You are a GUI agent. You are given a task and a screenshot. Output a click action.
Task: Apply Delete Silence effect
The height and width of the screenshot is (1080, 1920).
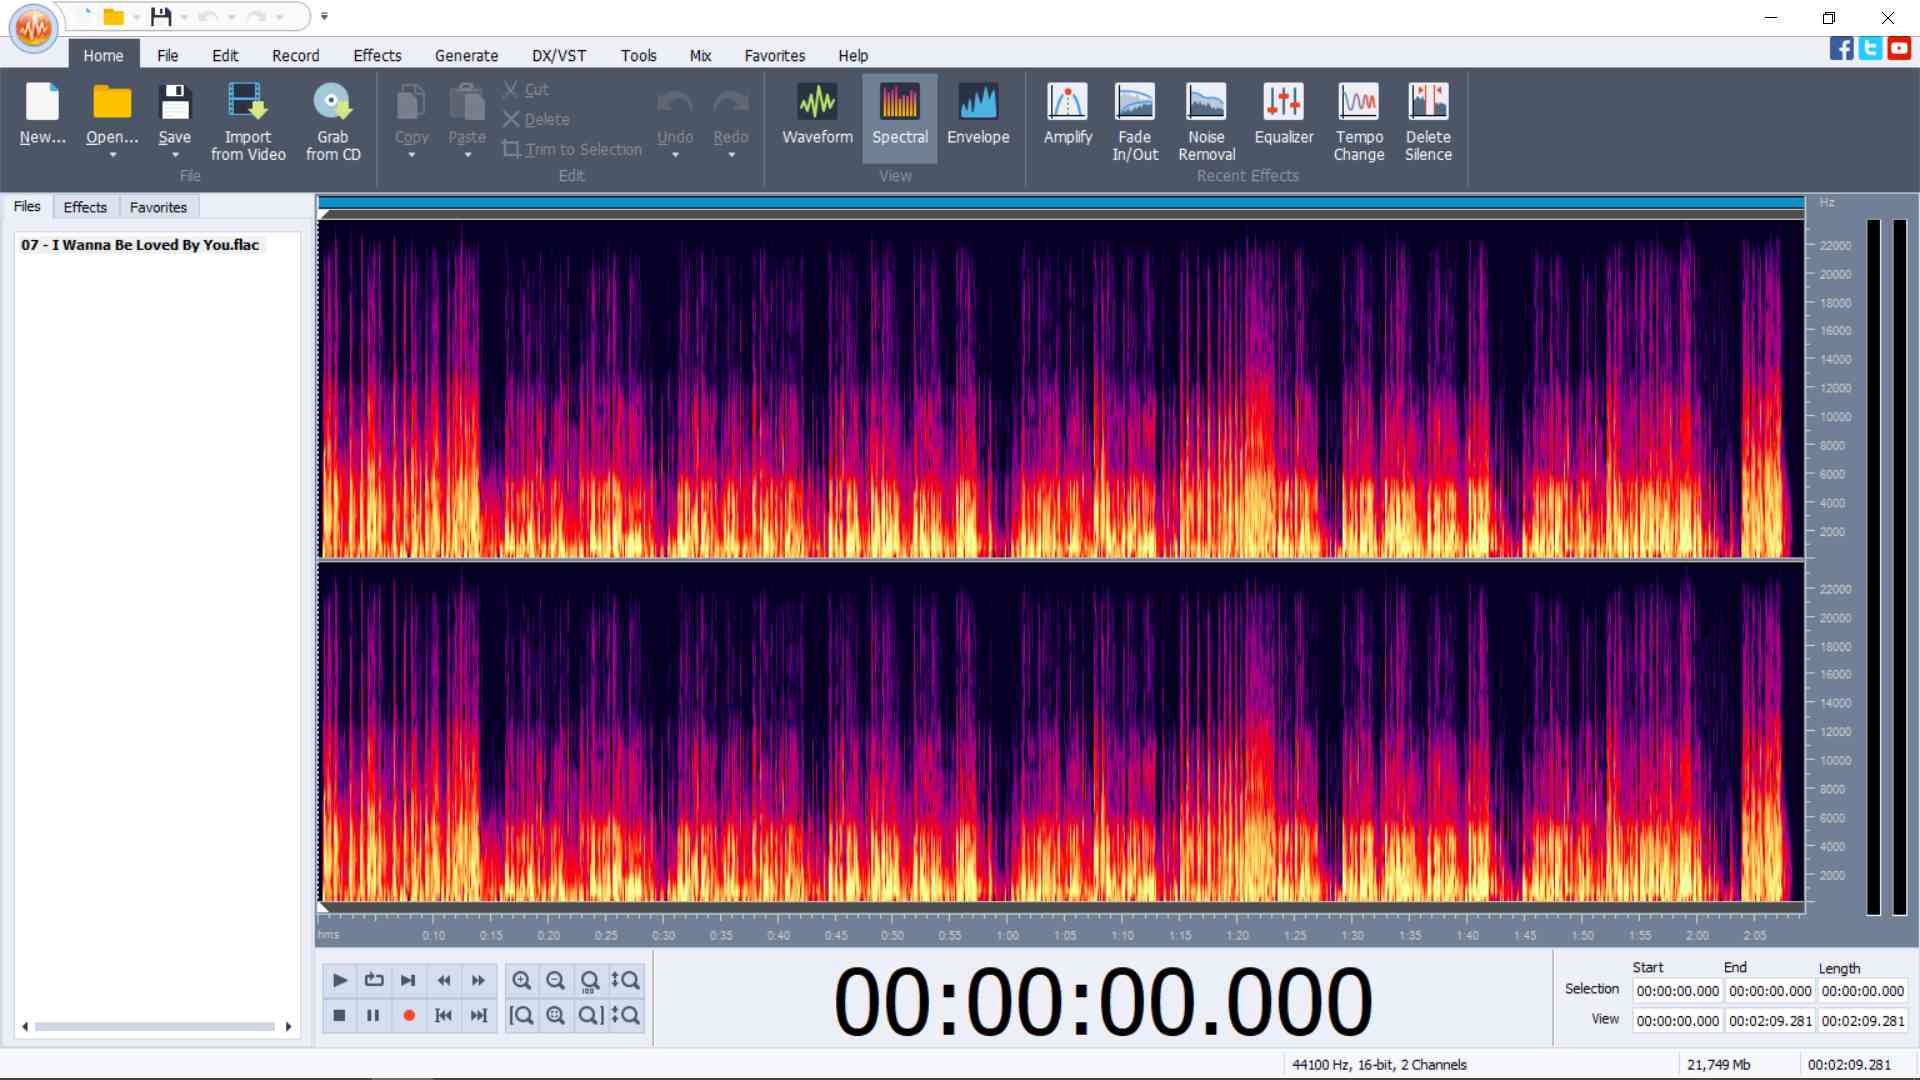pos(1428,122)
